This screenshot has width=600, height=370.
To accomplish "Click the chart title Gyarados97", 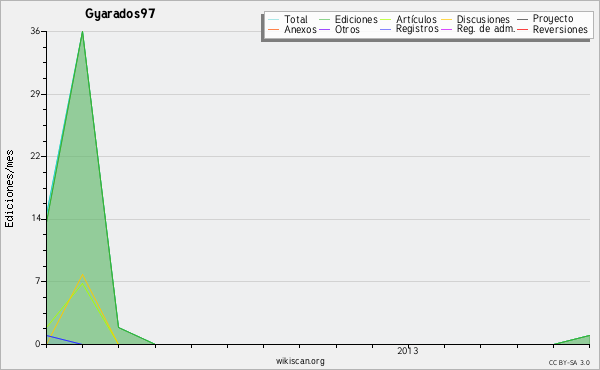I will tap(120, 14).
